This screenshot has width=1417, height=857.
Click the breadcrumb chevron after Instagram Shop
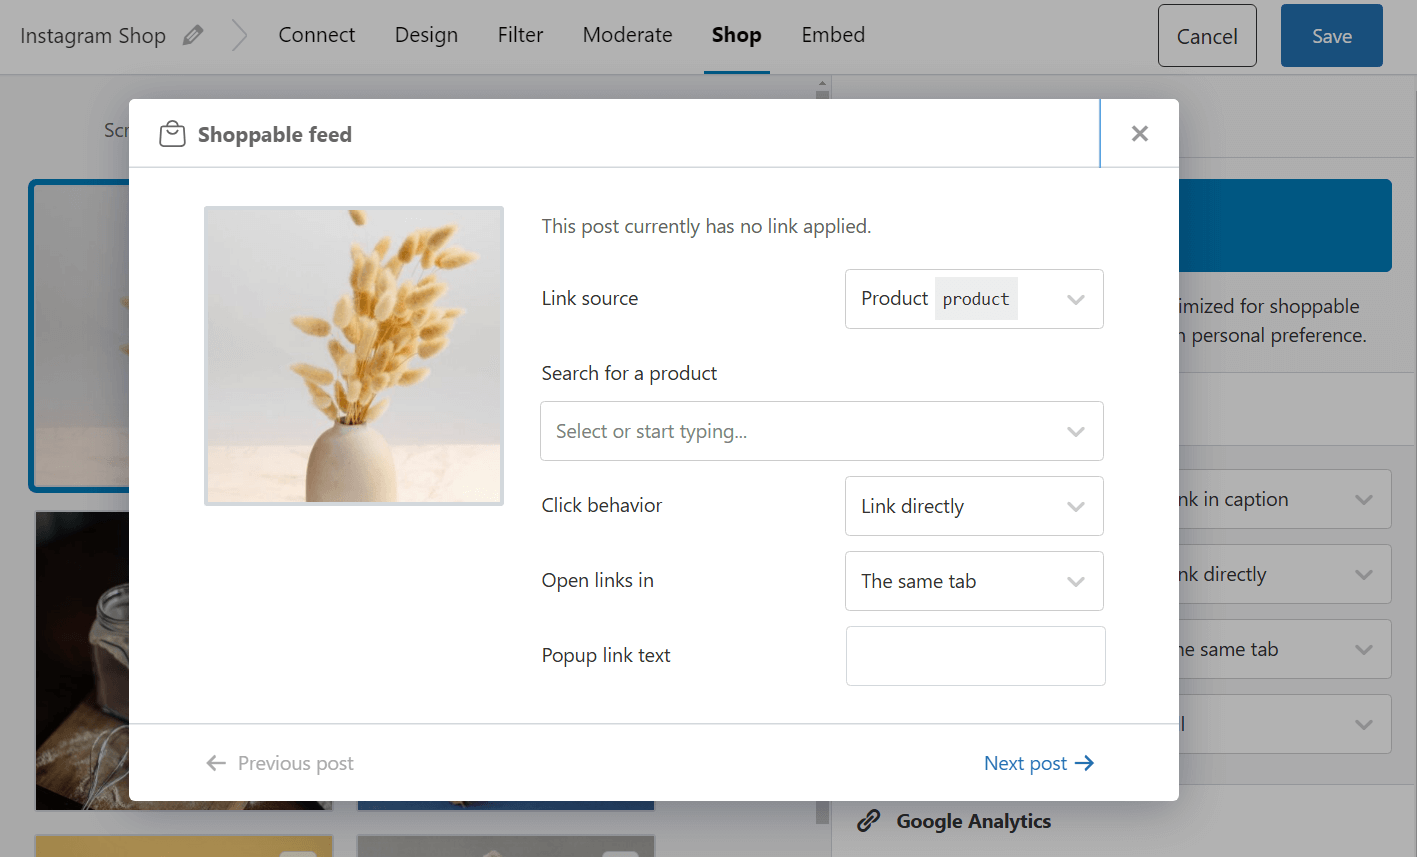pos(239,34)
